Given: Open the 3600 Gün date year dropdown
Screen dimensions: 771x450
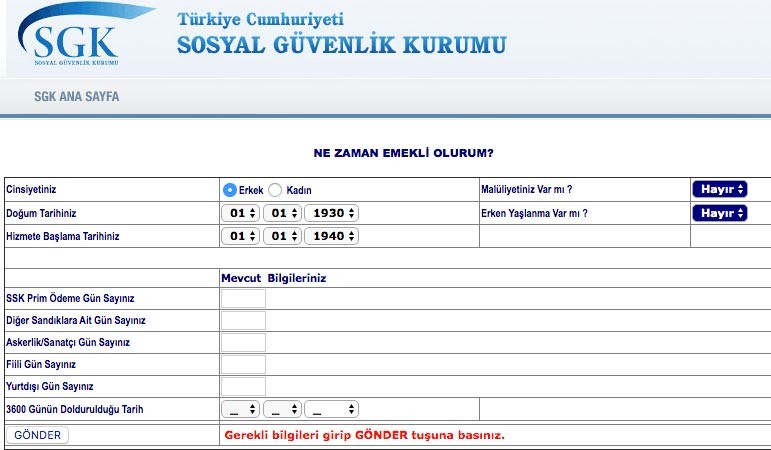Looking at the screenshot, I should click(331, 409).
